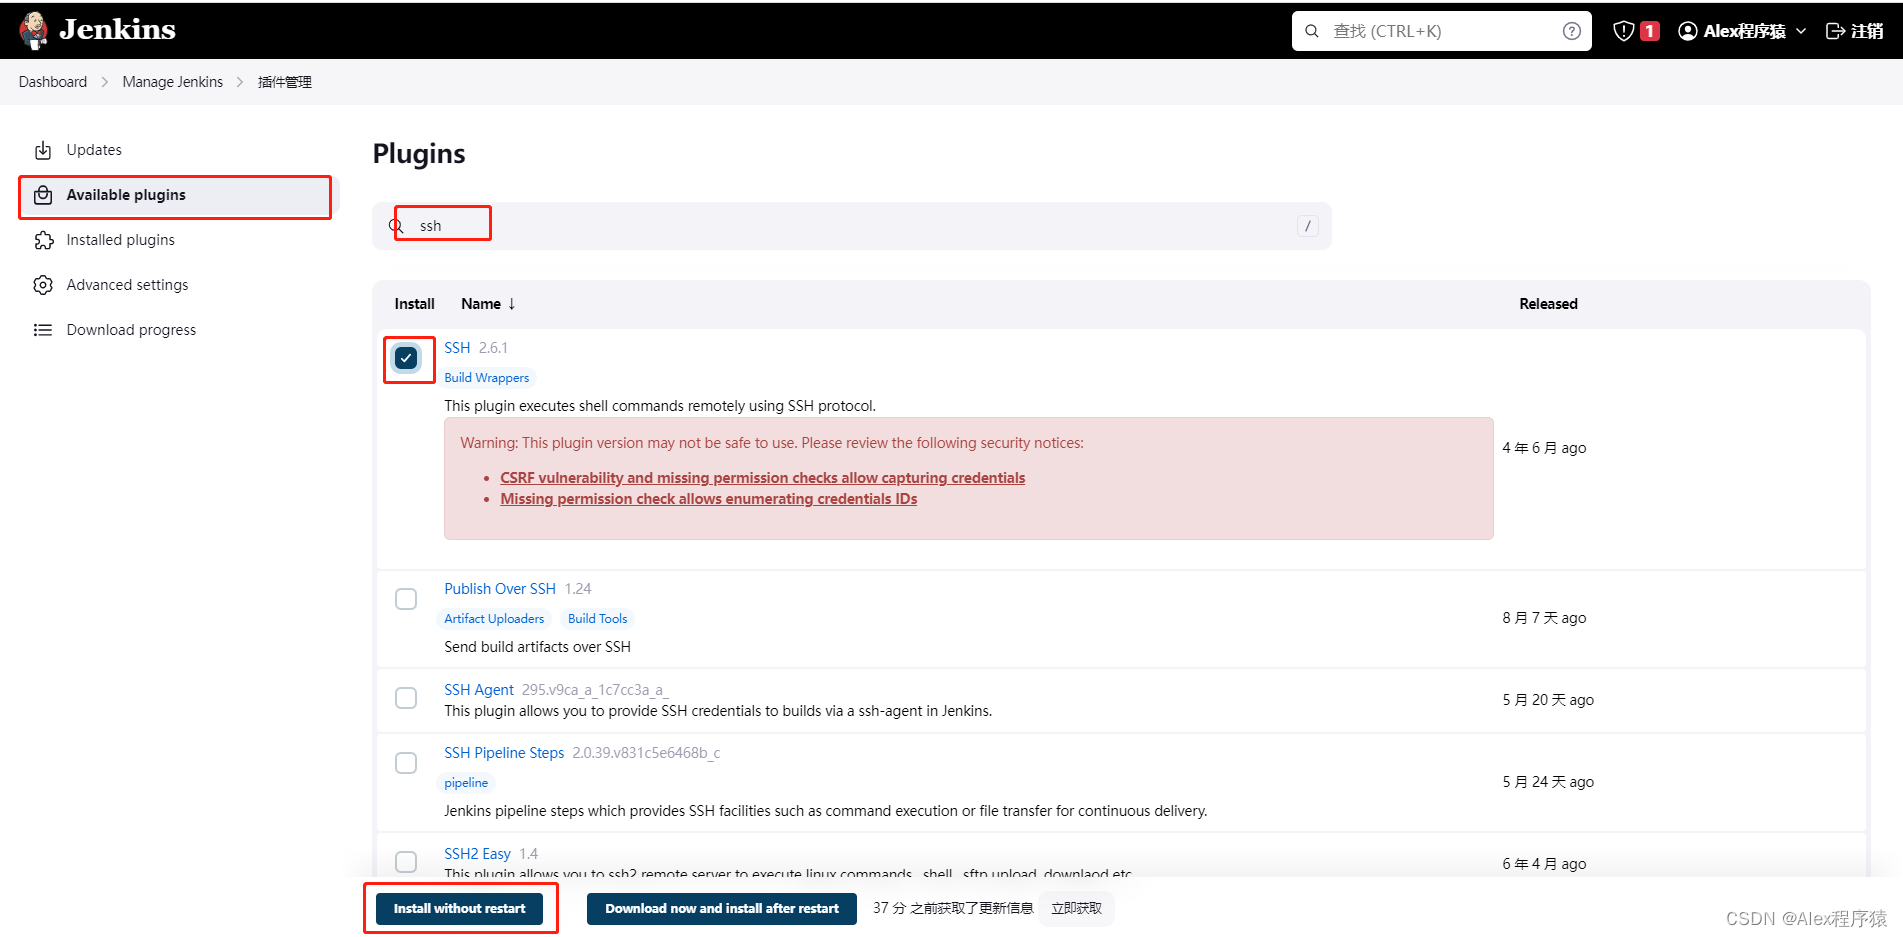
Task: Open the SSH plugin link
Action: 457,348
